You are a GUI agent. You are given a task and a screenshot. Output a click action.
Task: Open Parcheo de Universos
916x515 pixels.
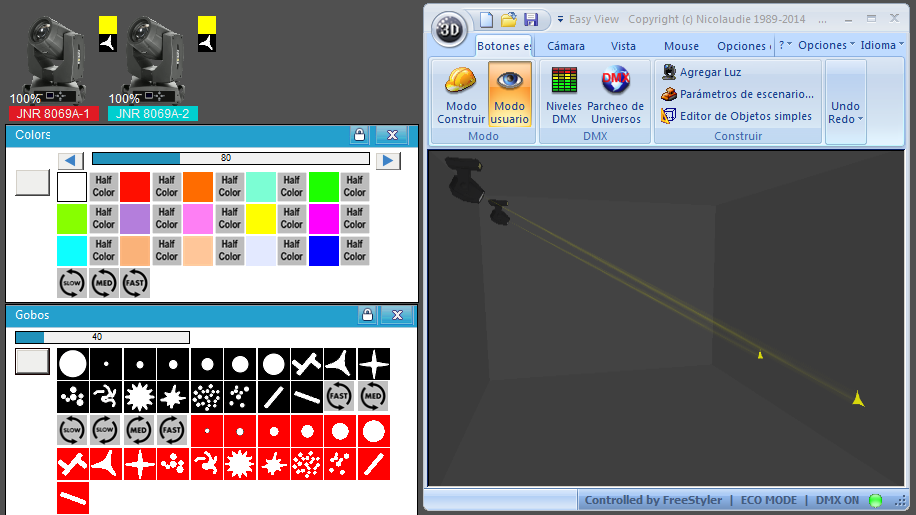pos(616,95)
